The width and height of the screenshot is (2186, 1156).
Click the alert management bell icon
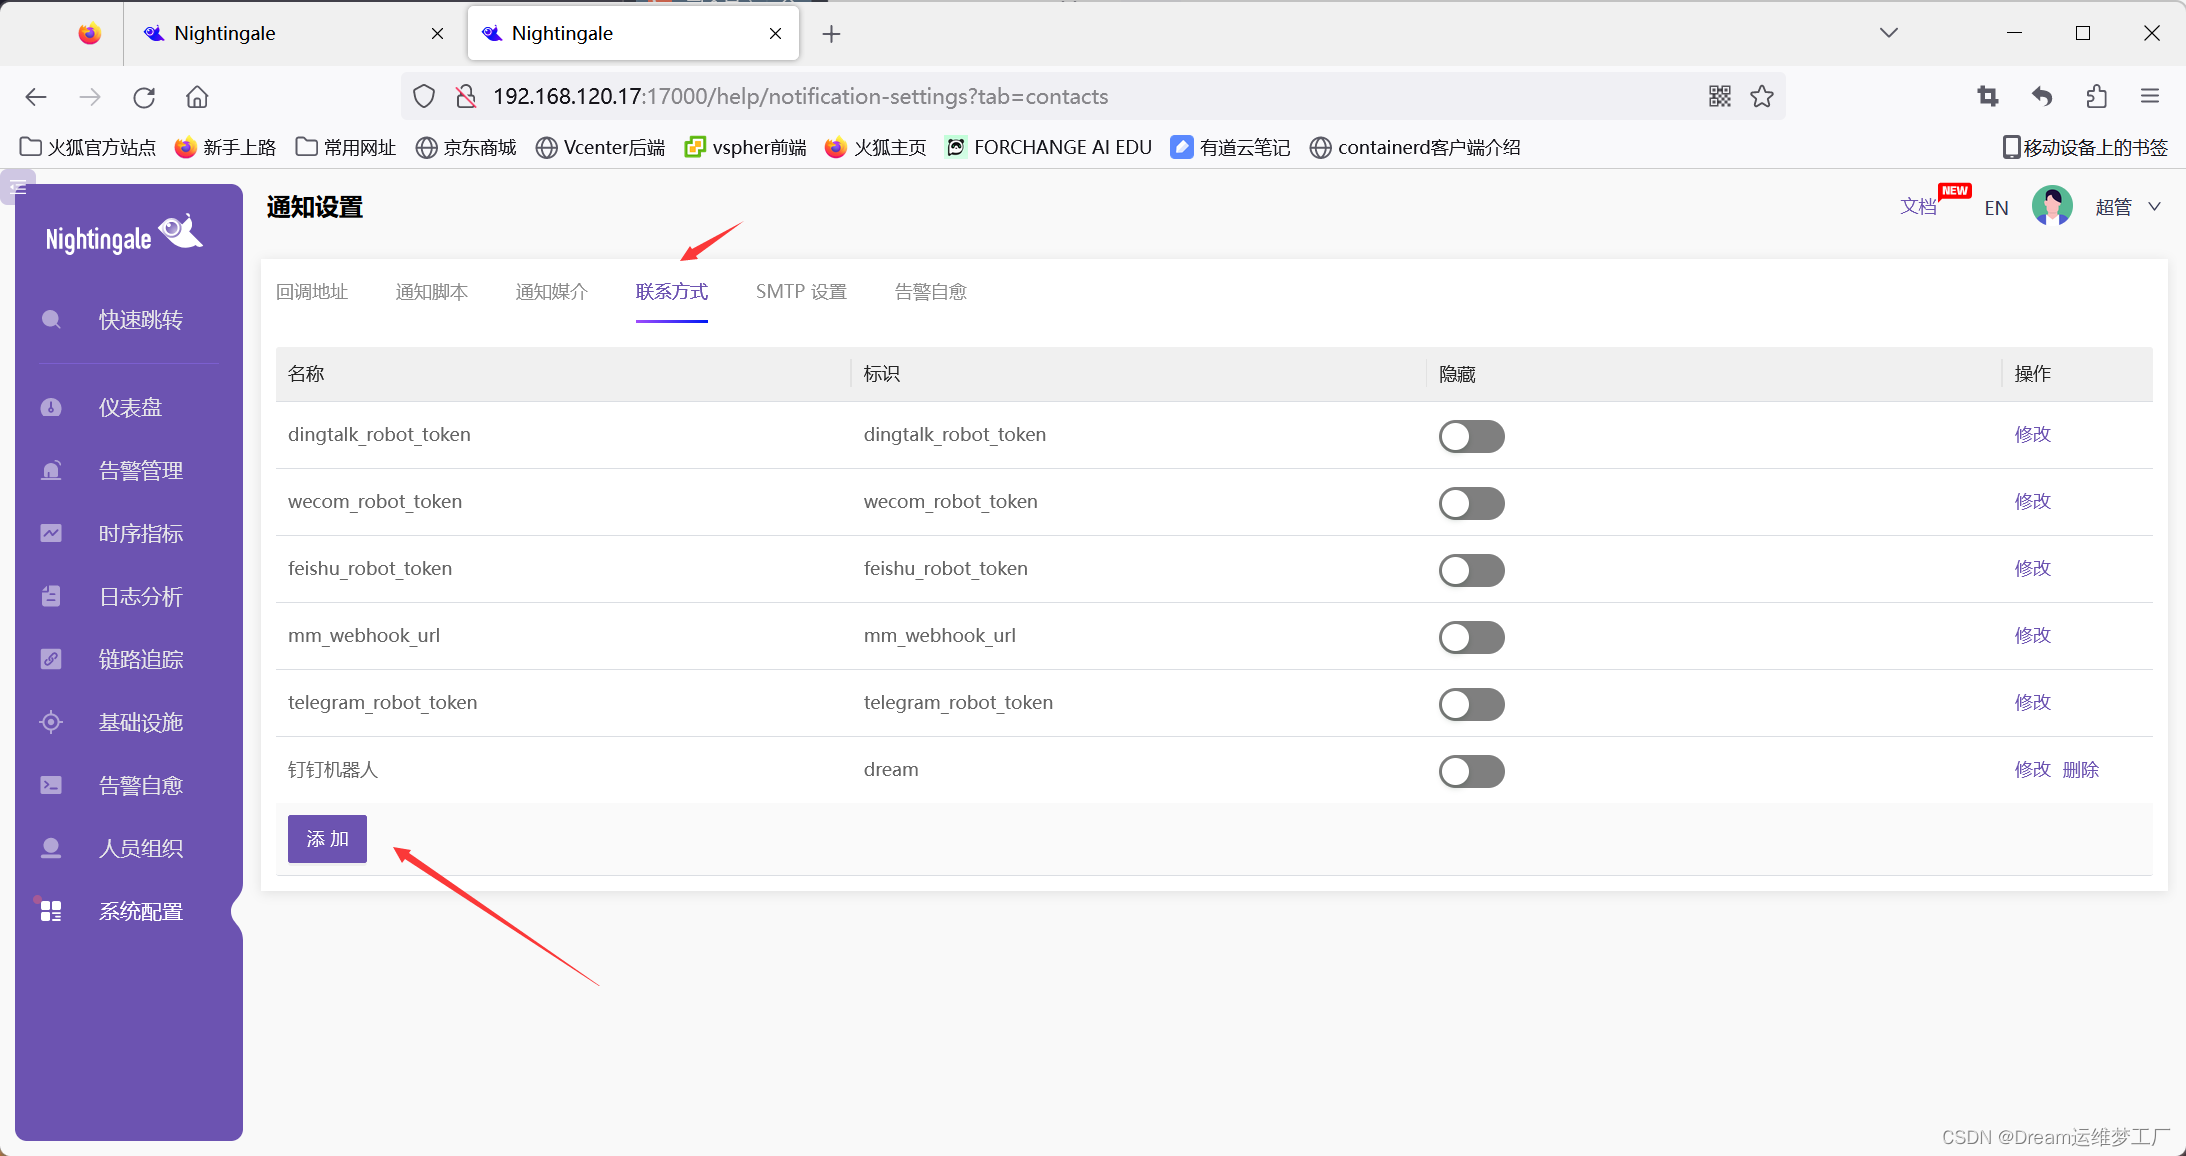(x=51, y=471)
